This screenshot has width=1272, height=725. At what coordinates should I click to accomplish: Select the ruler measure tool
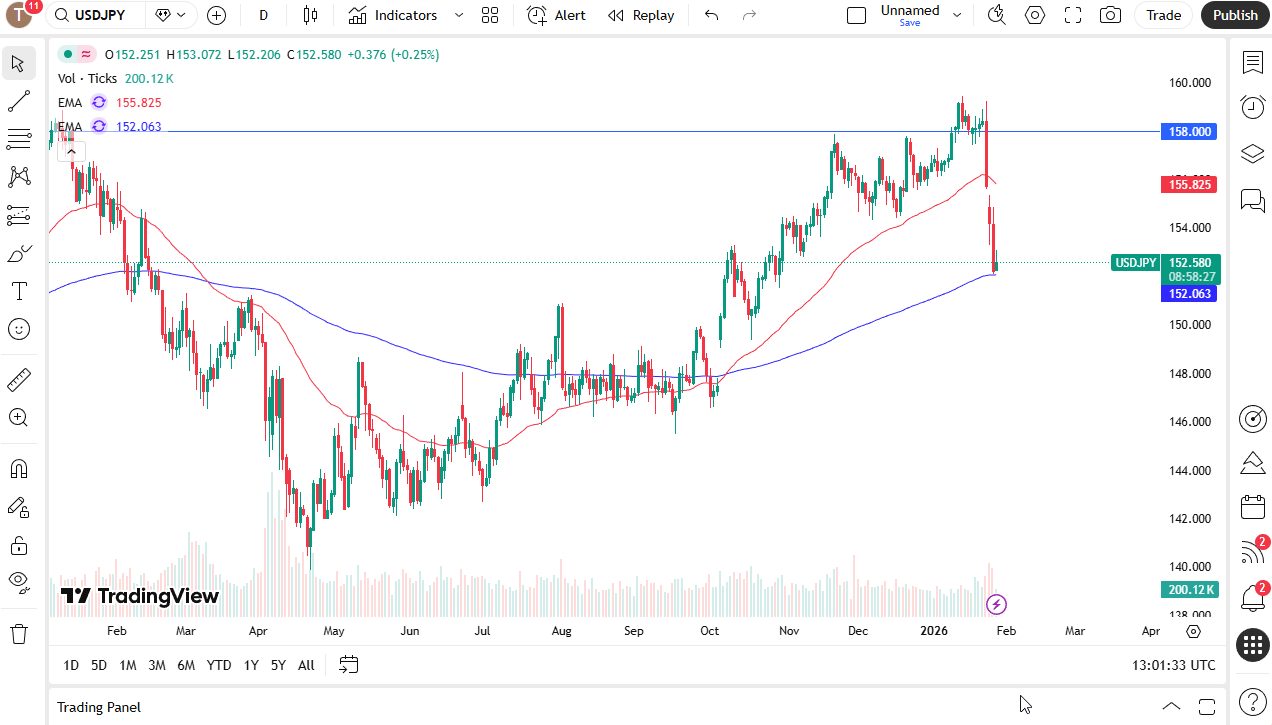coord(18,380)
